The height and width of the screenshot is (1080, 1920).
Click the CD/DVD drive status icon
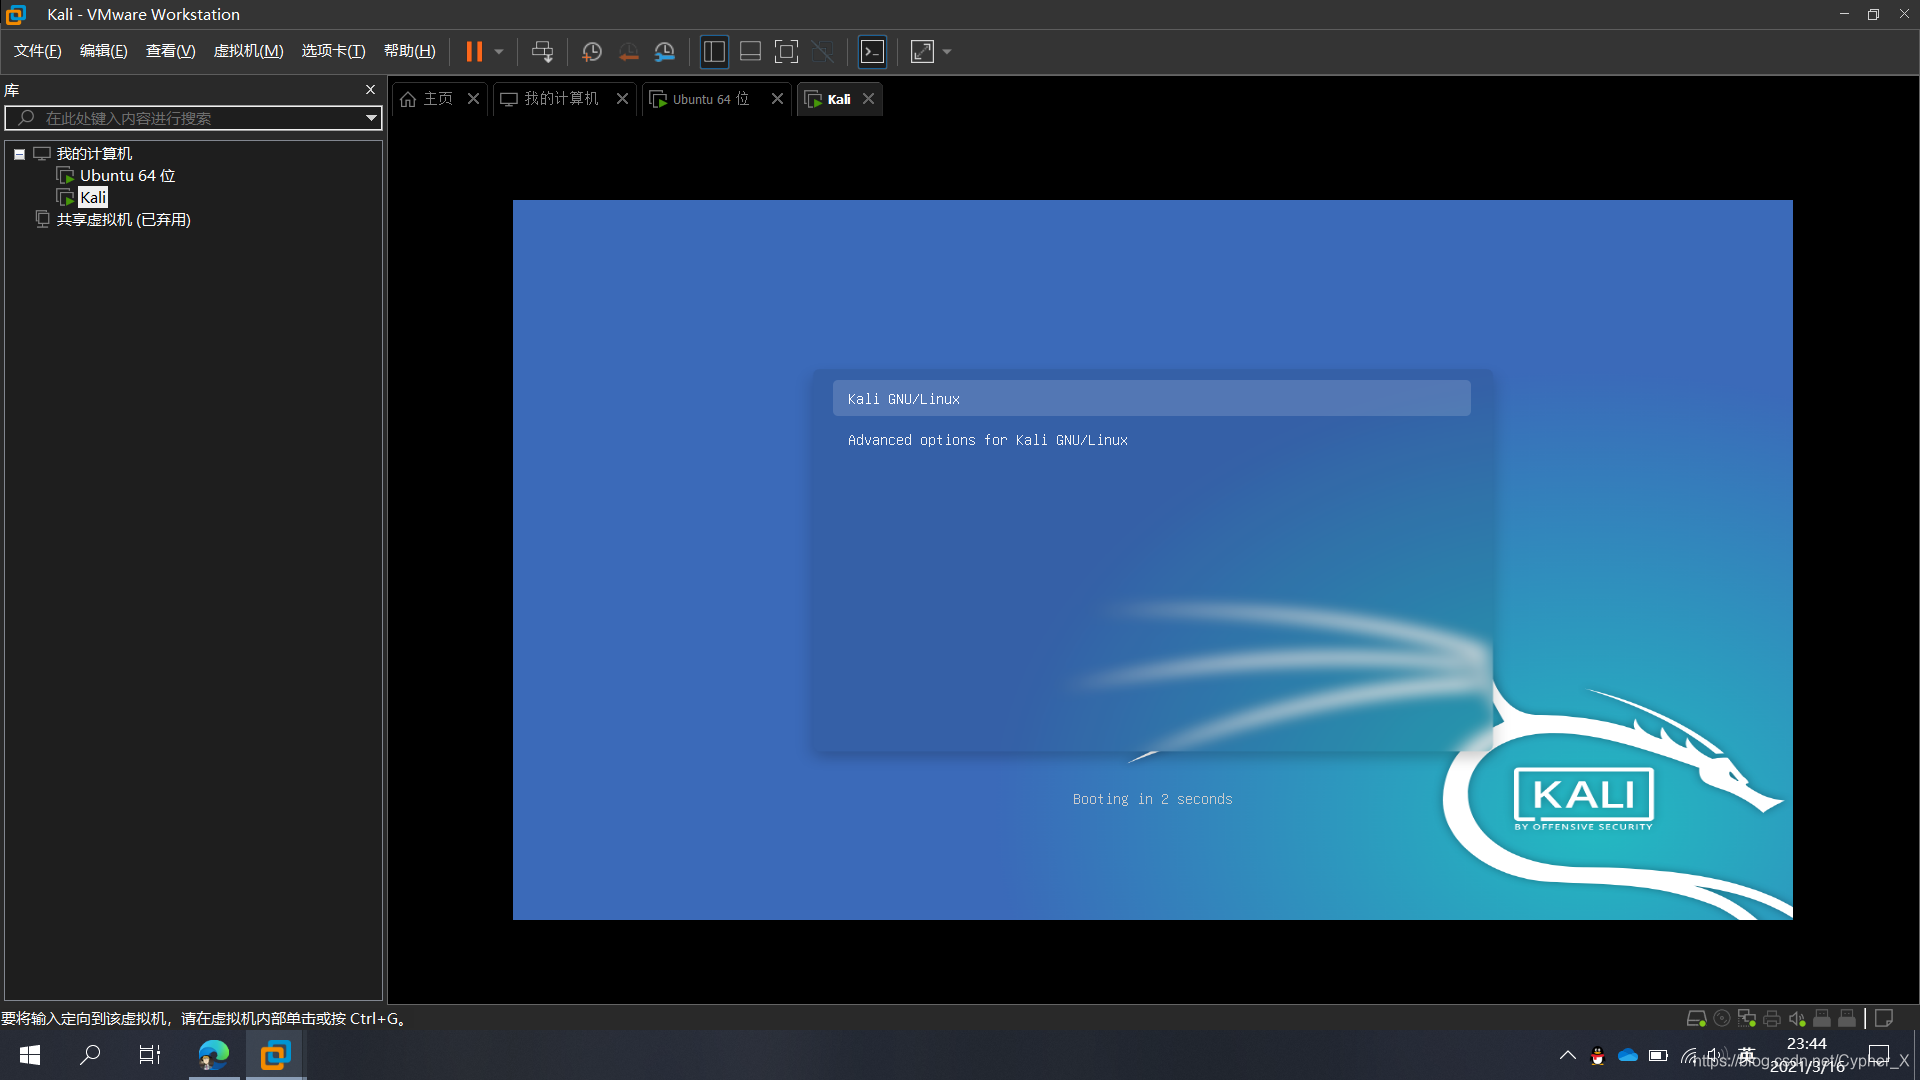(1721, 1018)
